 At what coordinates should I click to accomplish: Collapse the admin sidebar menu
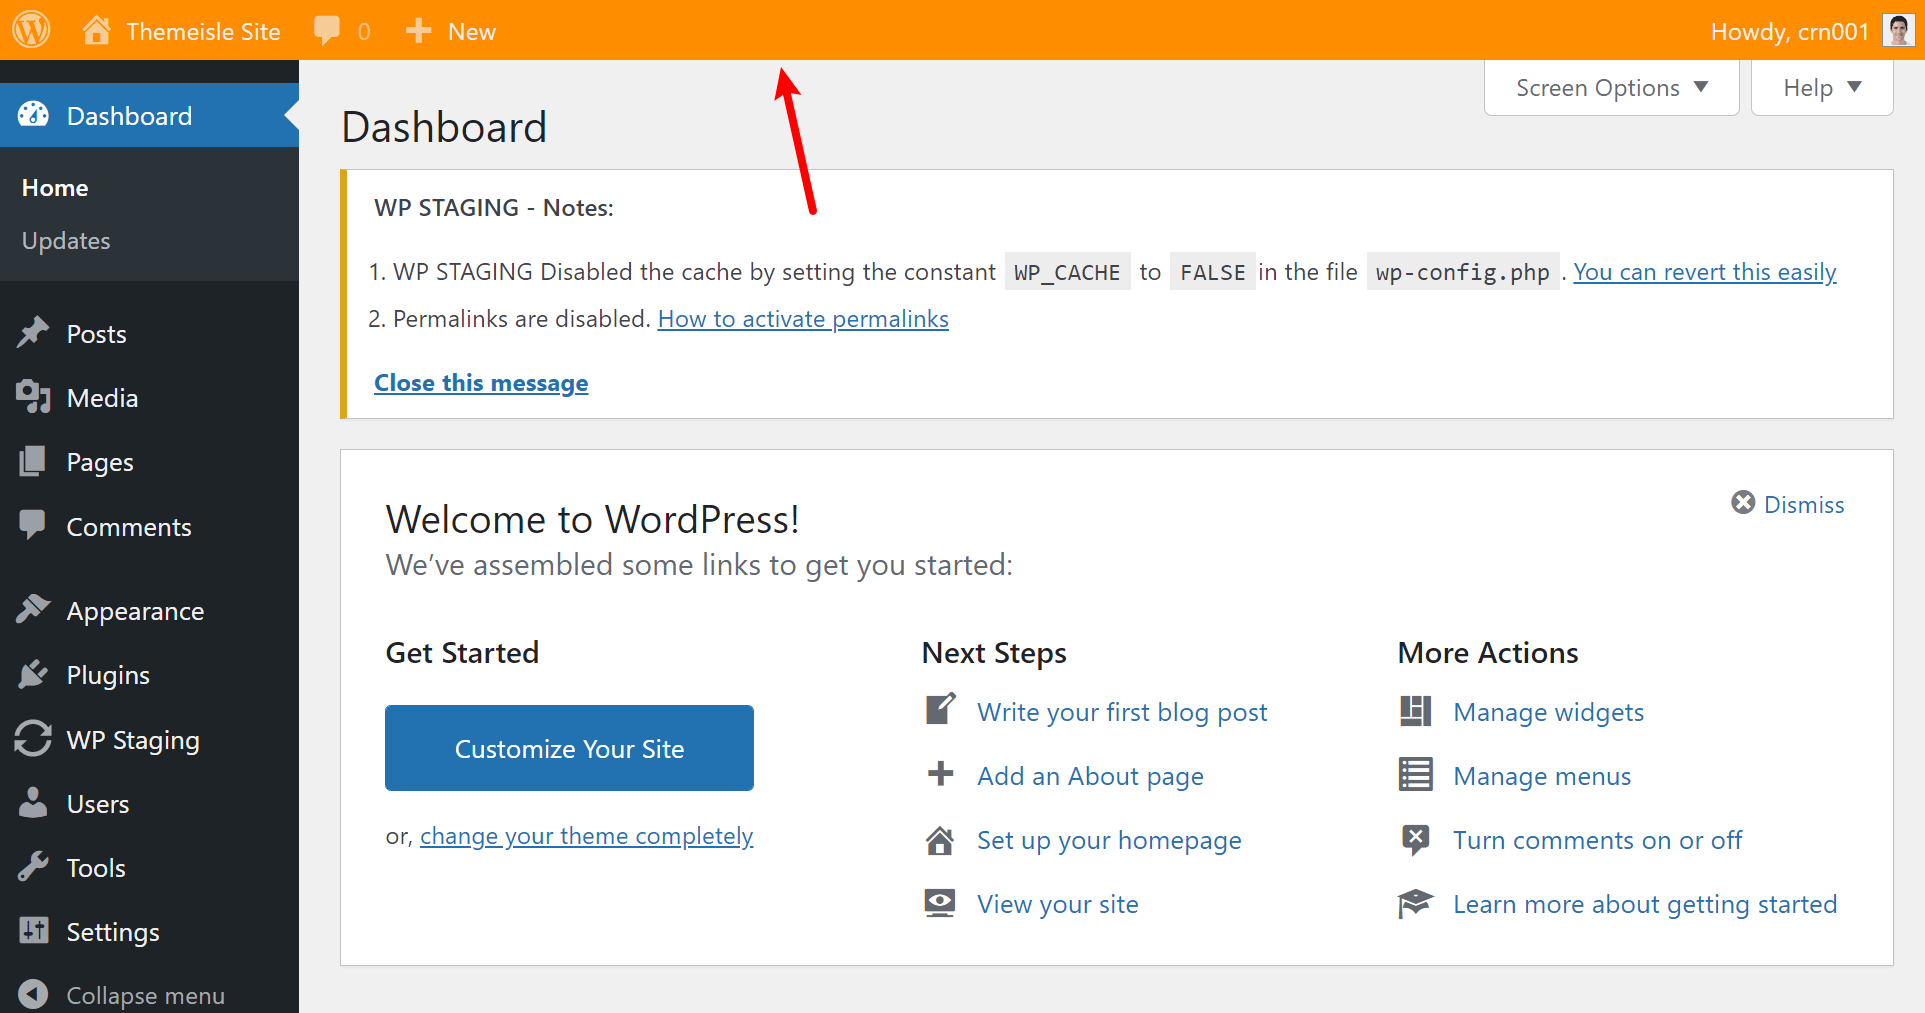(x=120, y=993)
